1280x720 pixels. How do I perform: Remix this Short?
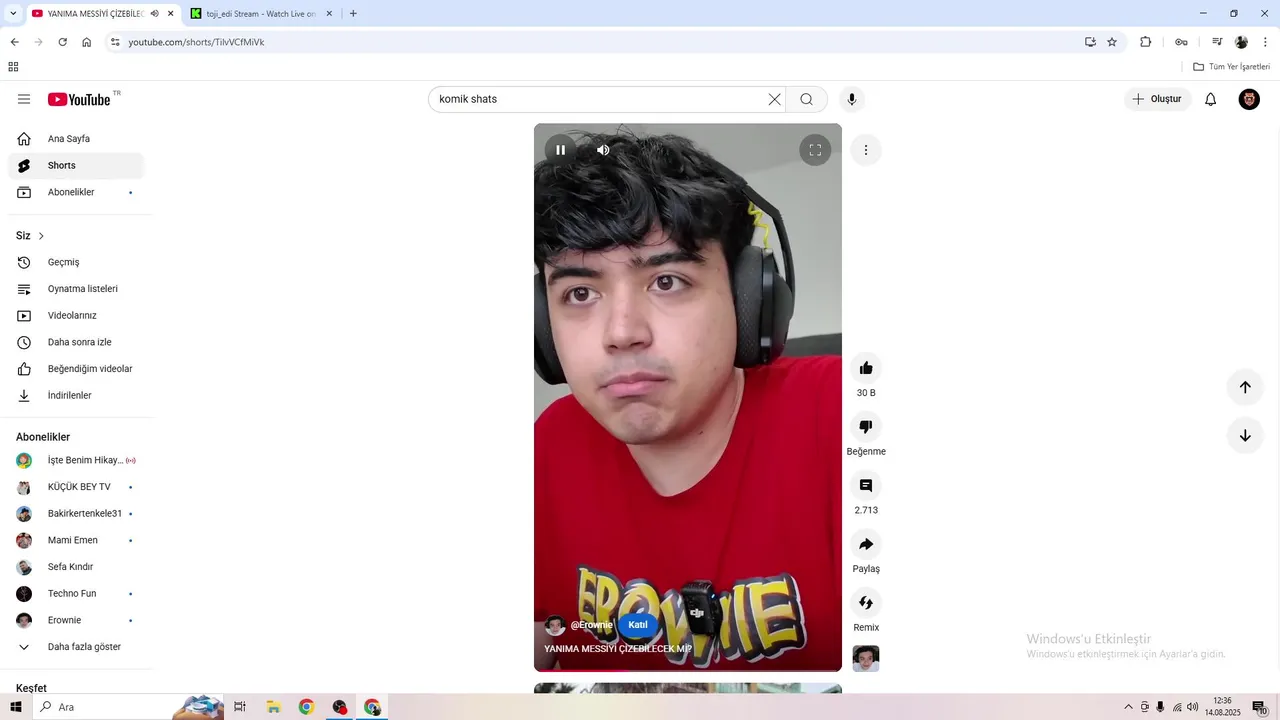tap(866, 603)
